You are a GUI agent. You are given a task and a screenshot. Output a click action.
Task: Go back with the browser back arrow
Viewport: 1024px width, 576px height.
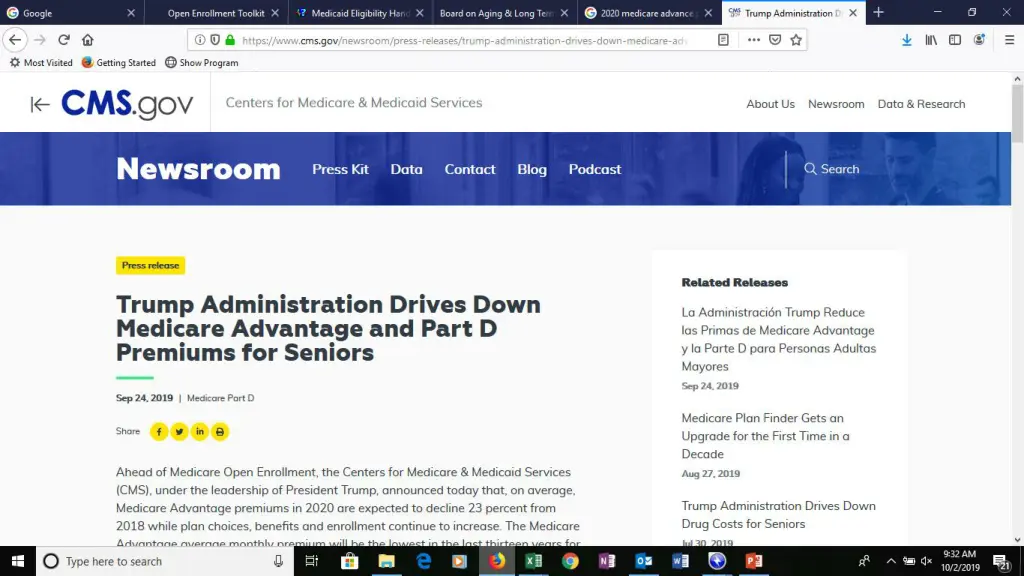pyautogui.click(x=15, y=40)
